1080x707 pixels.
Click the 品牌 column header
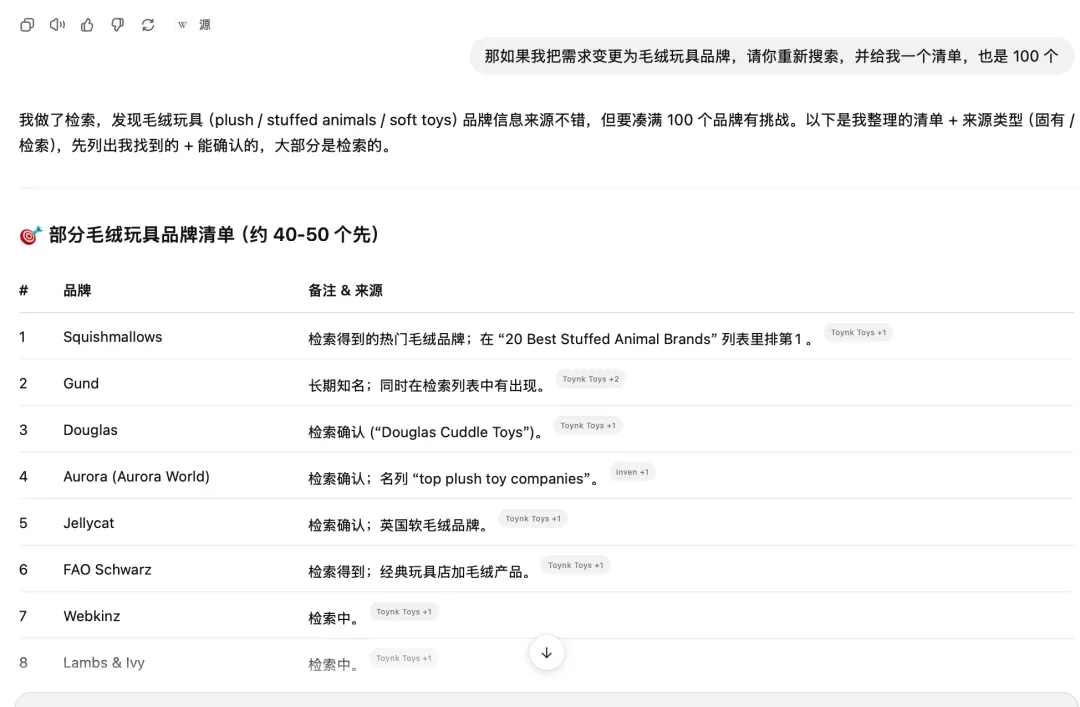(77, 290)
